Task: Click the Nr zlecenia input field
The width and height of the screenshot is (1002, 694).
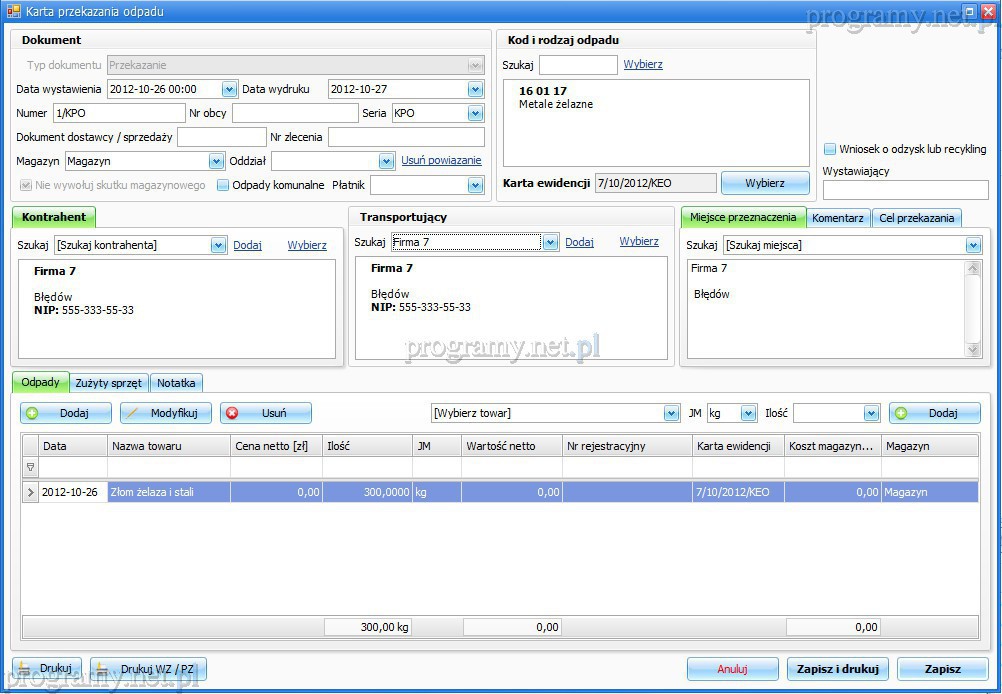Action: click(x=406, y=137)
